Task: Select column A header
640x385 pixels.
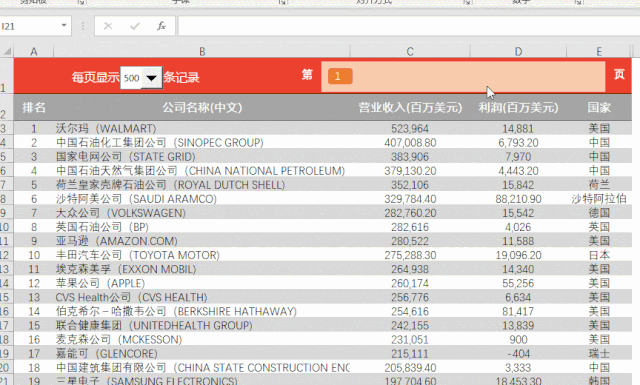Action: pyautogui.click(x=33, y=51)
